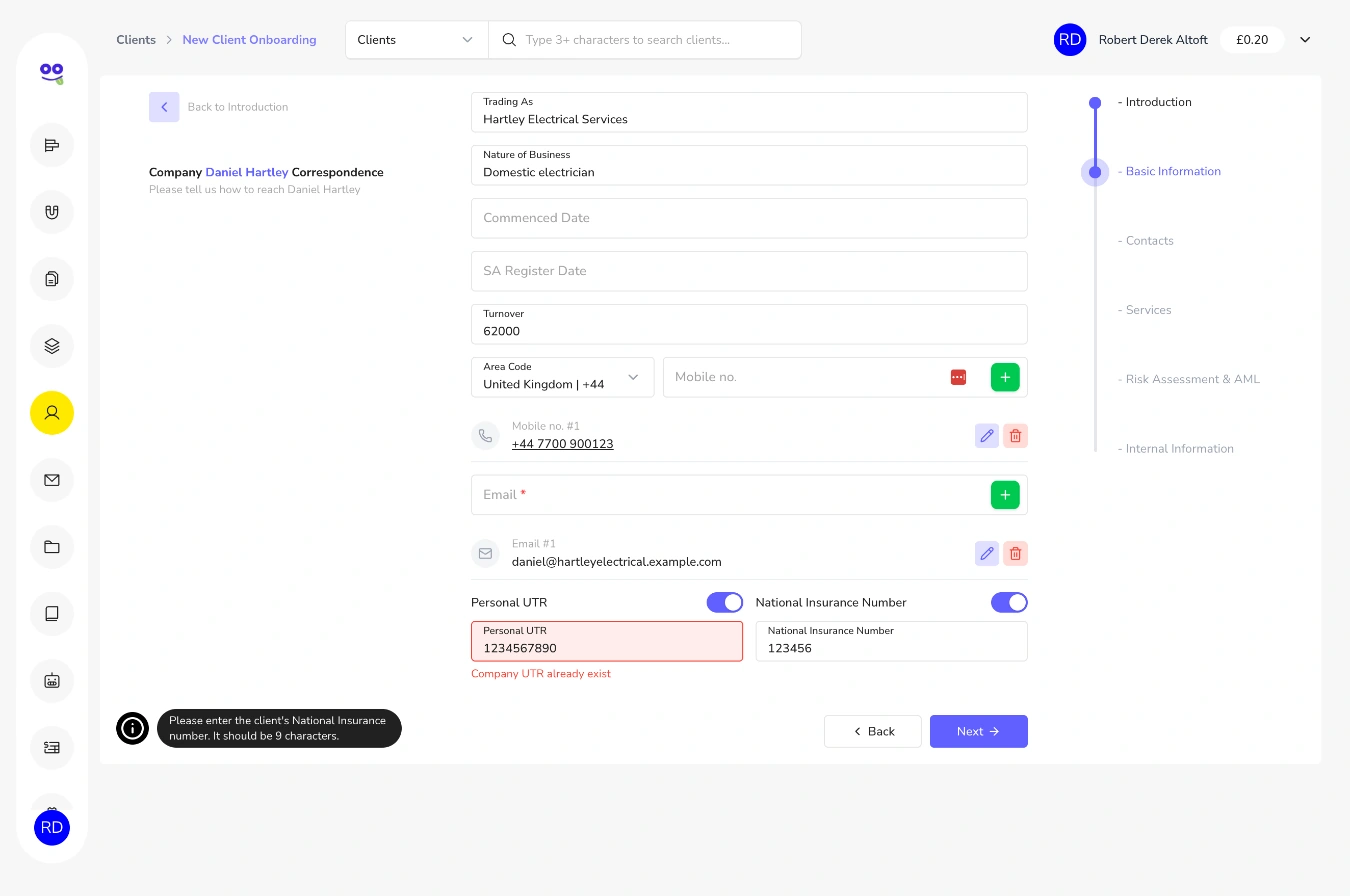1350x896 pixels.
Task: Delete Mobile no. #1 with trash icon
Action: point(1015,436)
